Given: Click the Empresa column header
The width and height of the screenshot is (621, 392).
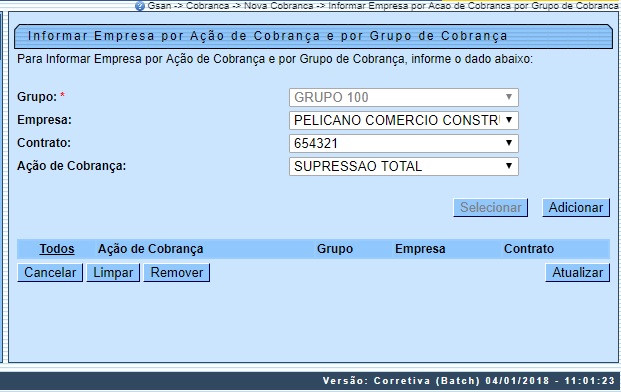Looking at the screenshot, I should pyautogui.click(x=420, y=249).
